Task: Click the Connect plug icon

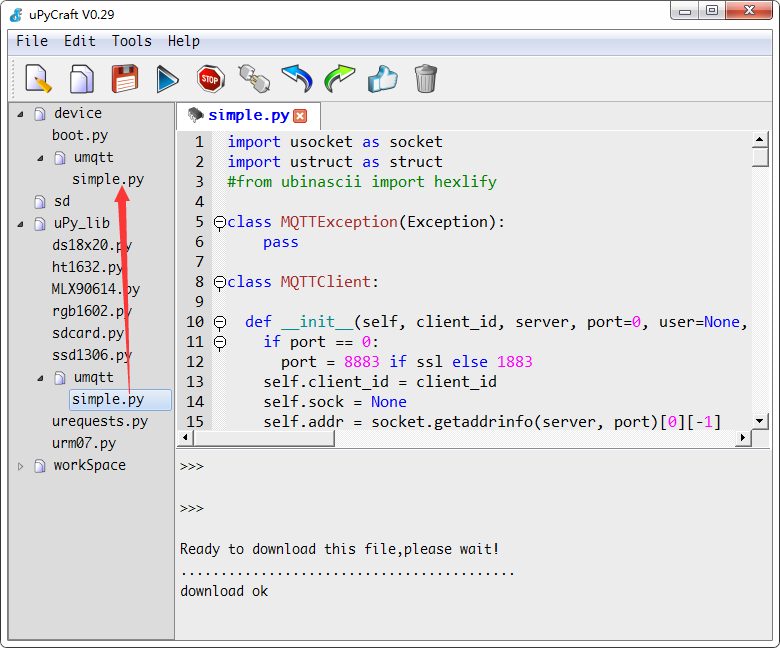Action: pos(254,79)
